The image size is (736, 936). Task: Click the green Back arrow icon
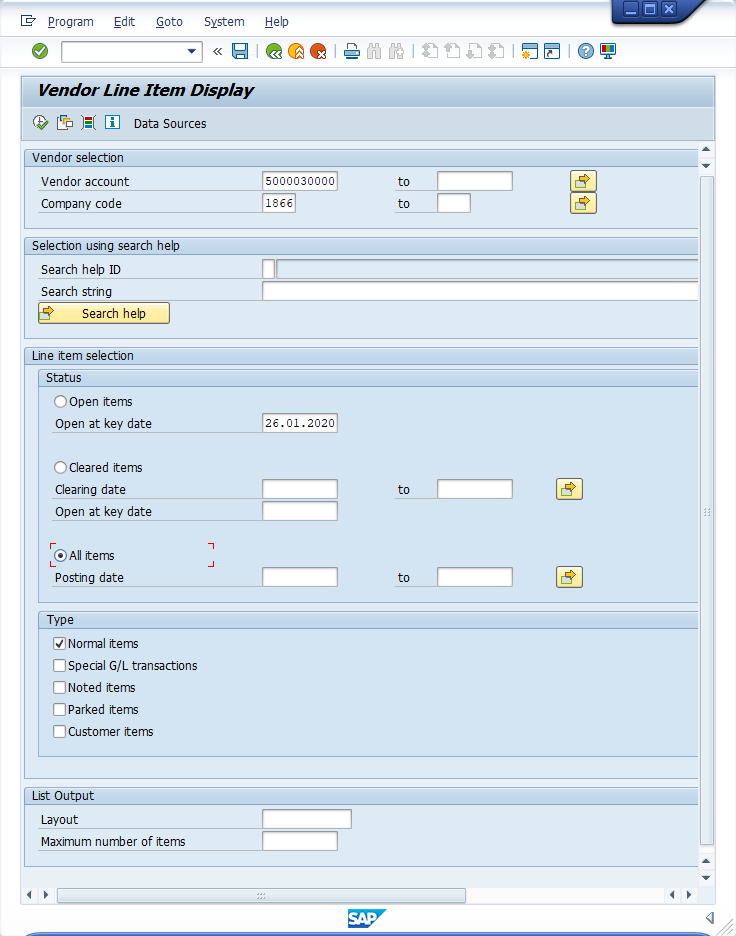point(273,51)
